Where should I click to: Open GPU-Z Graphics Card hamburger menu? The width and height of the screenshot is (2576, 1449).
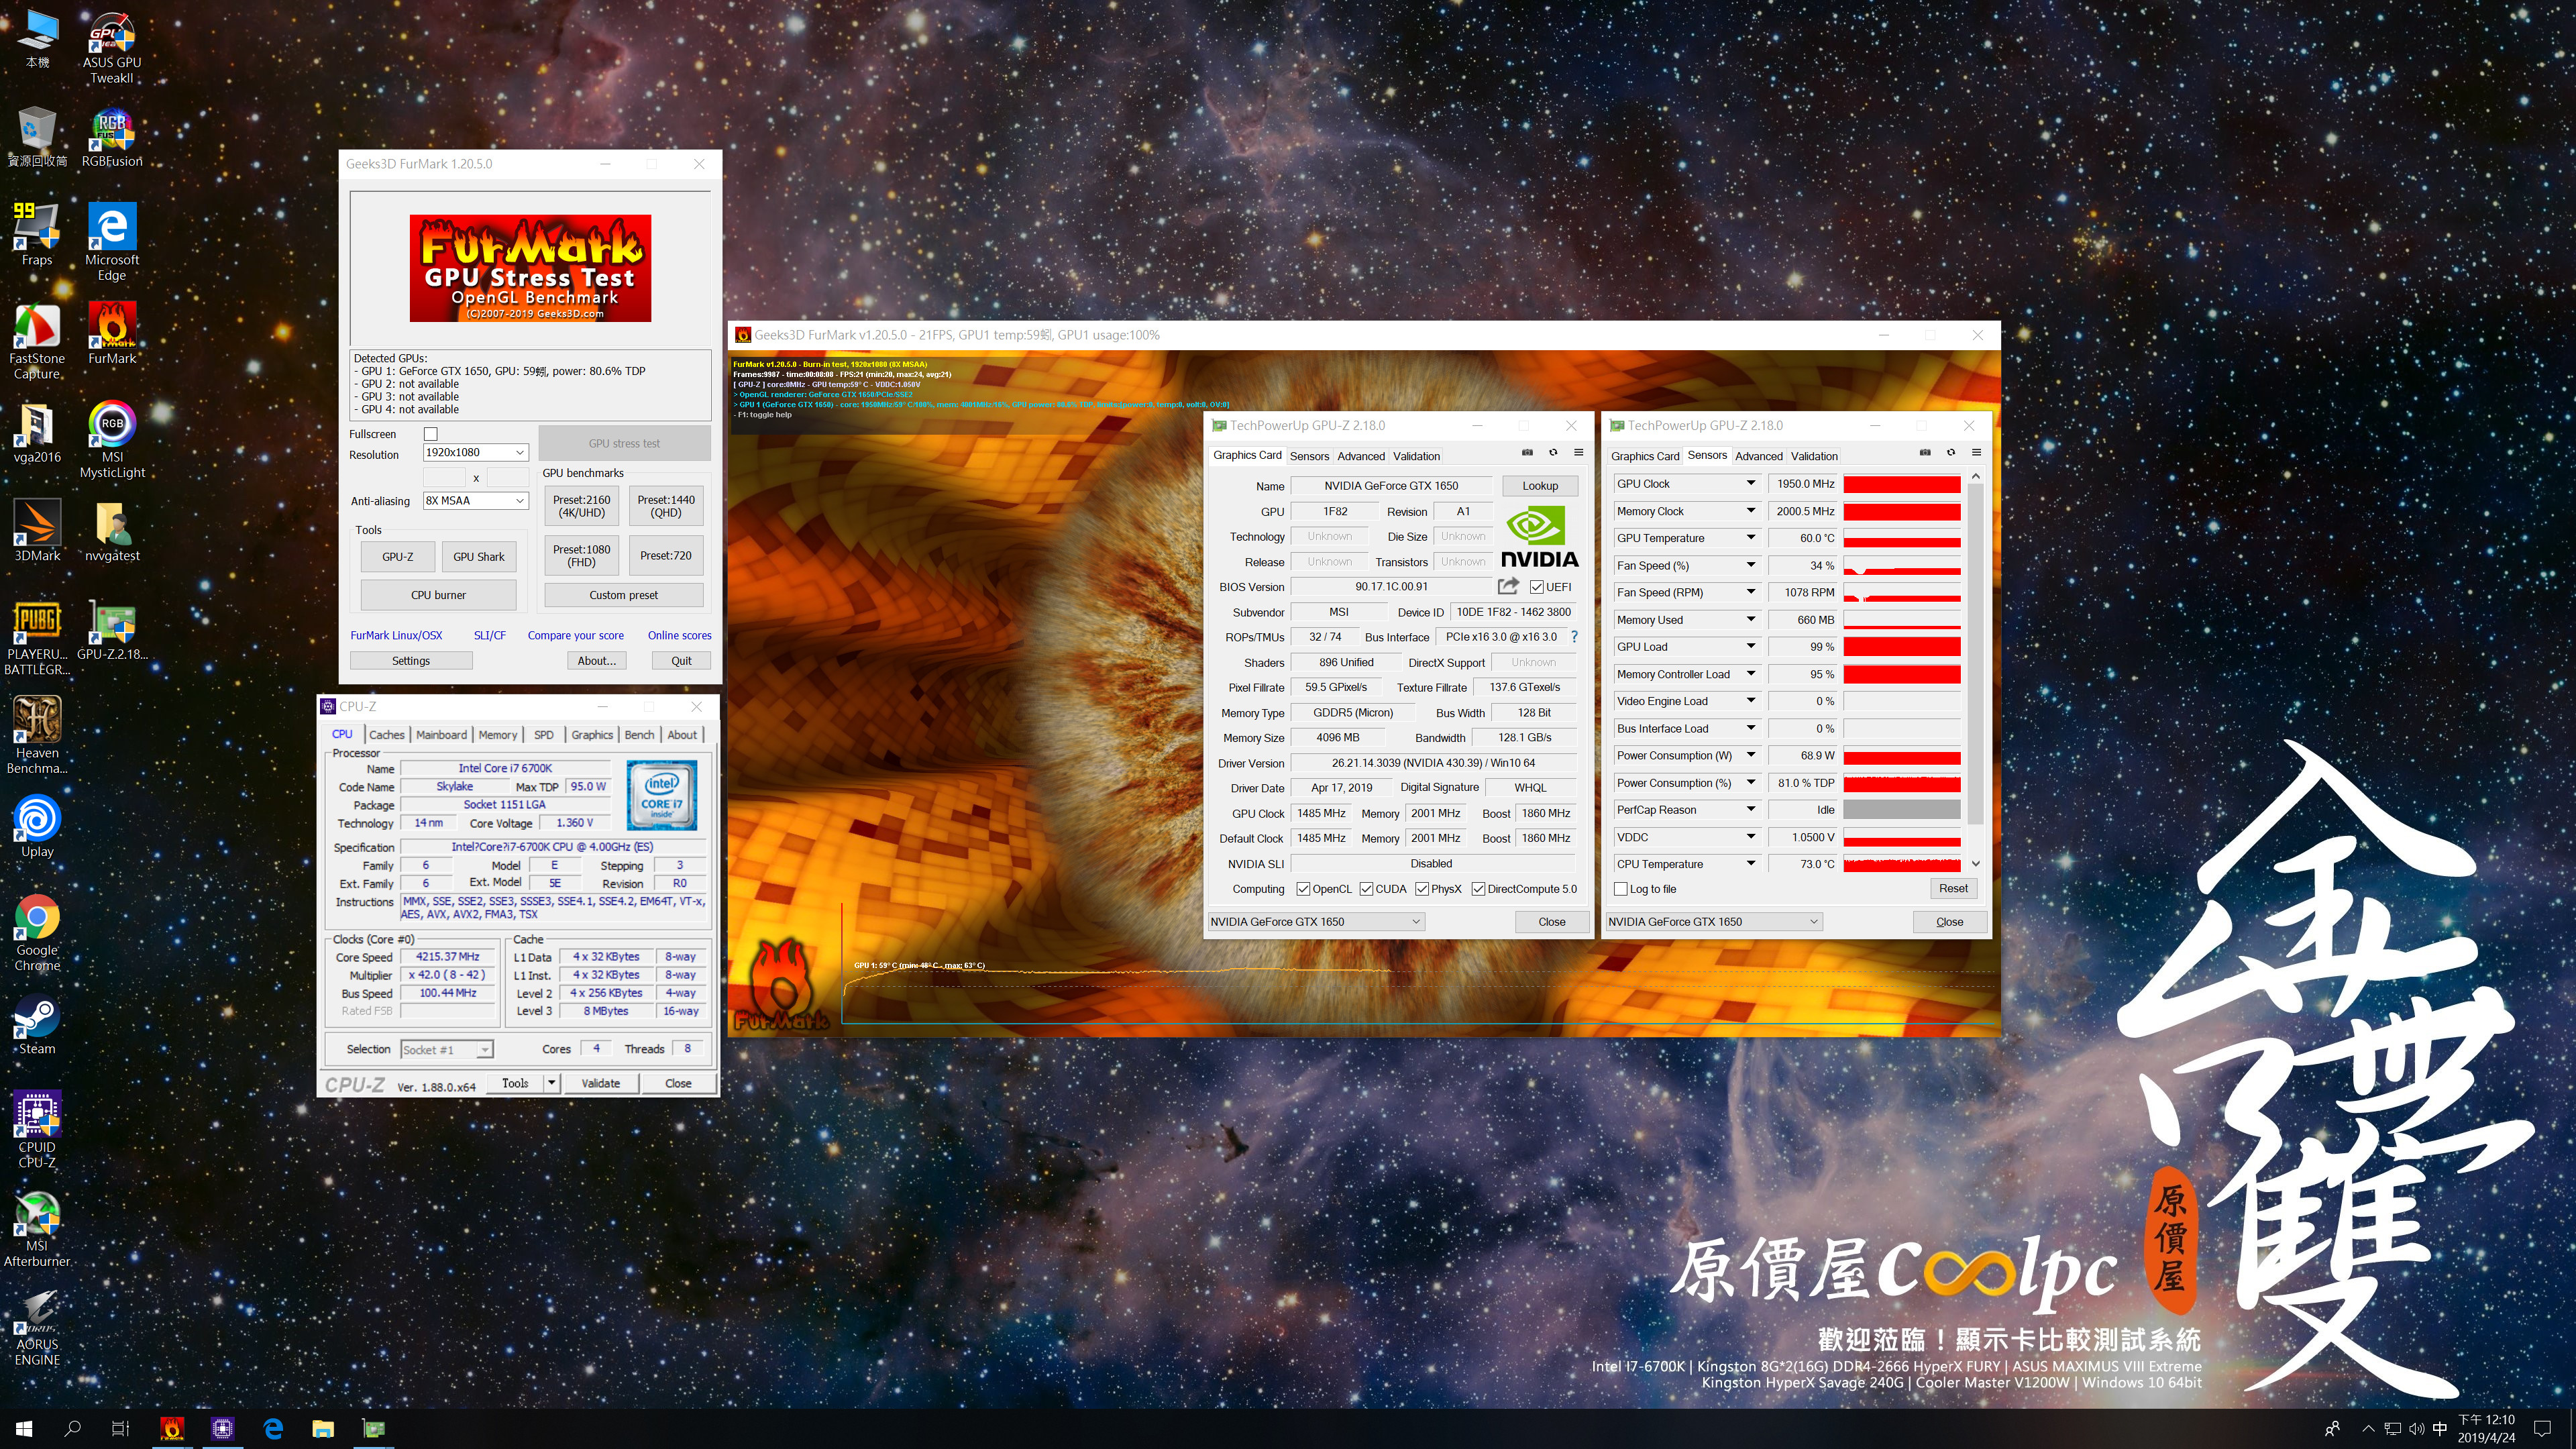pos(1579,453)
